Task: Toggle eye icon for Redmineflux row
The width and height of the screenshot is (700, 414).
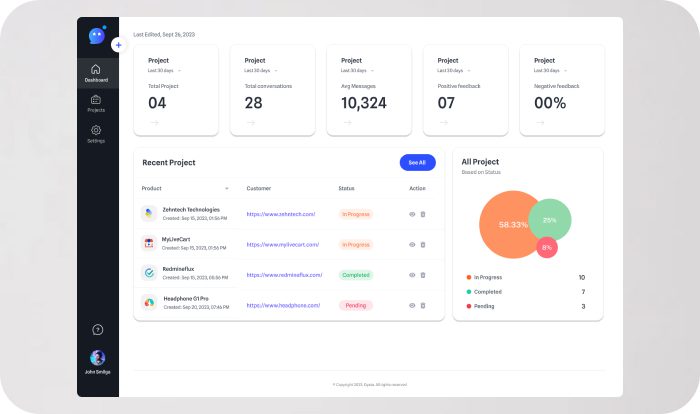Action: coord(411,274)
